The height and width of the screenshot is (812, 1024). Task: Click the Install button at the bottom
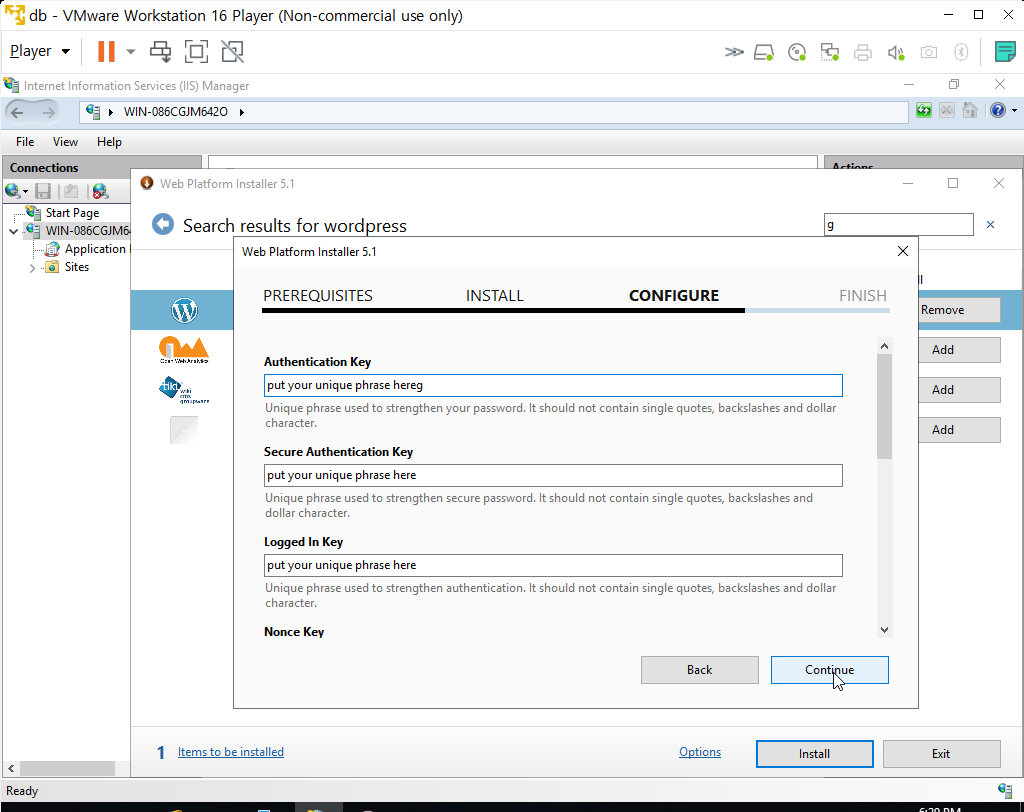tap(814, 754)
